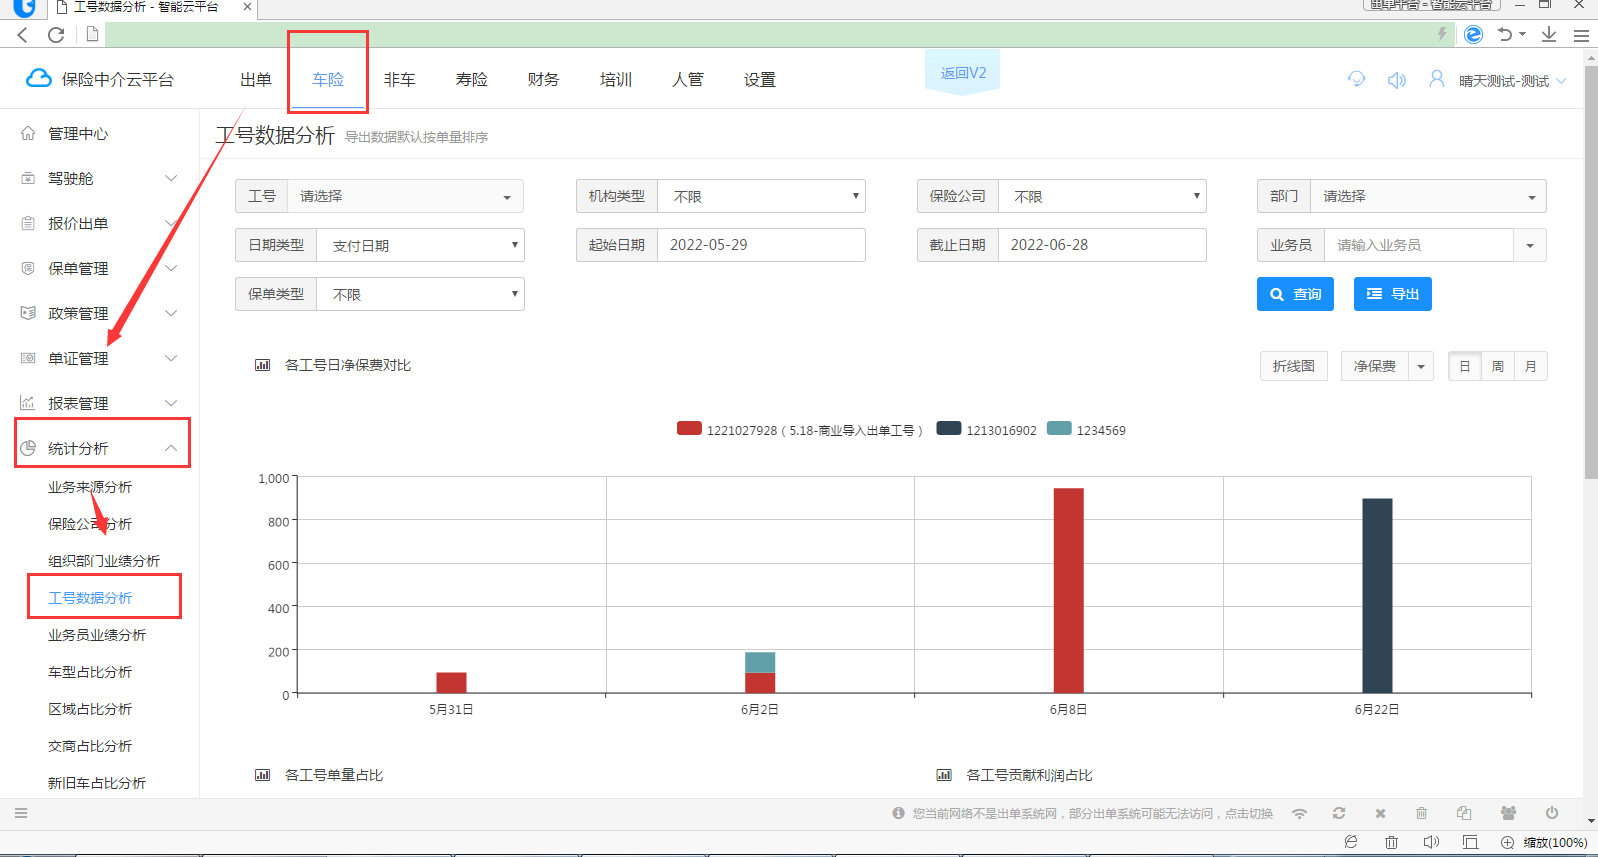Reload the page with the refresh icon
The width and height of the screenshot is (1598, 857).
tap(56, 35)
